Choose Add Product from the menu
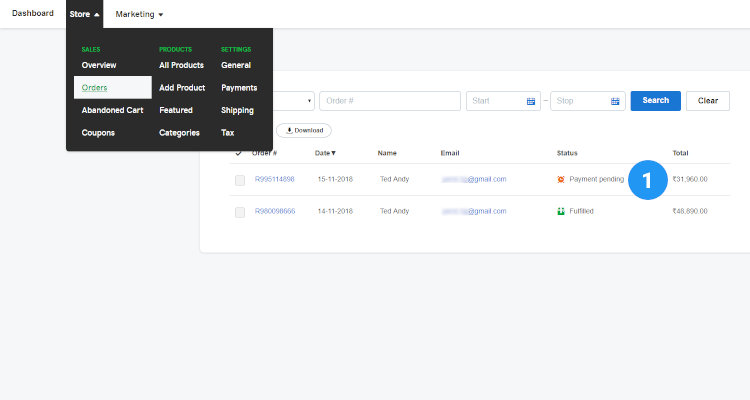Image resolution: width=750 pixels, height=400 pixels. click(182, 88)
